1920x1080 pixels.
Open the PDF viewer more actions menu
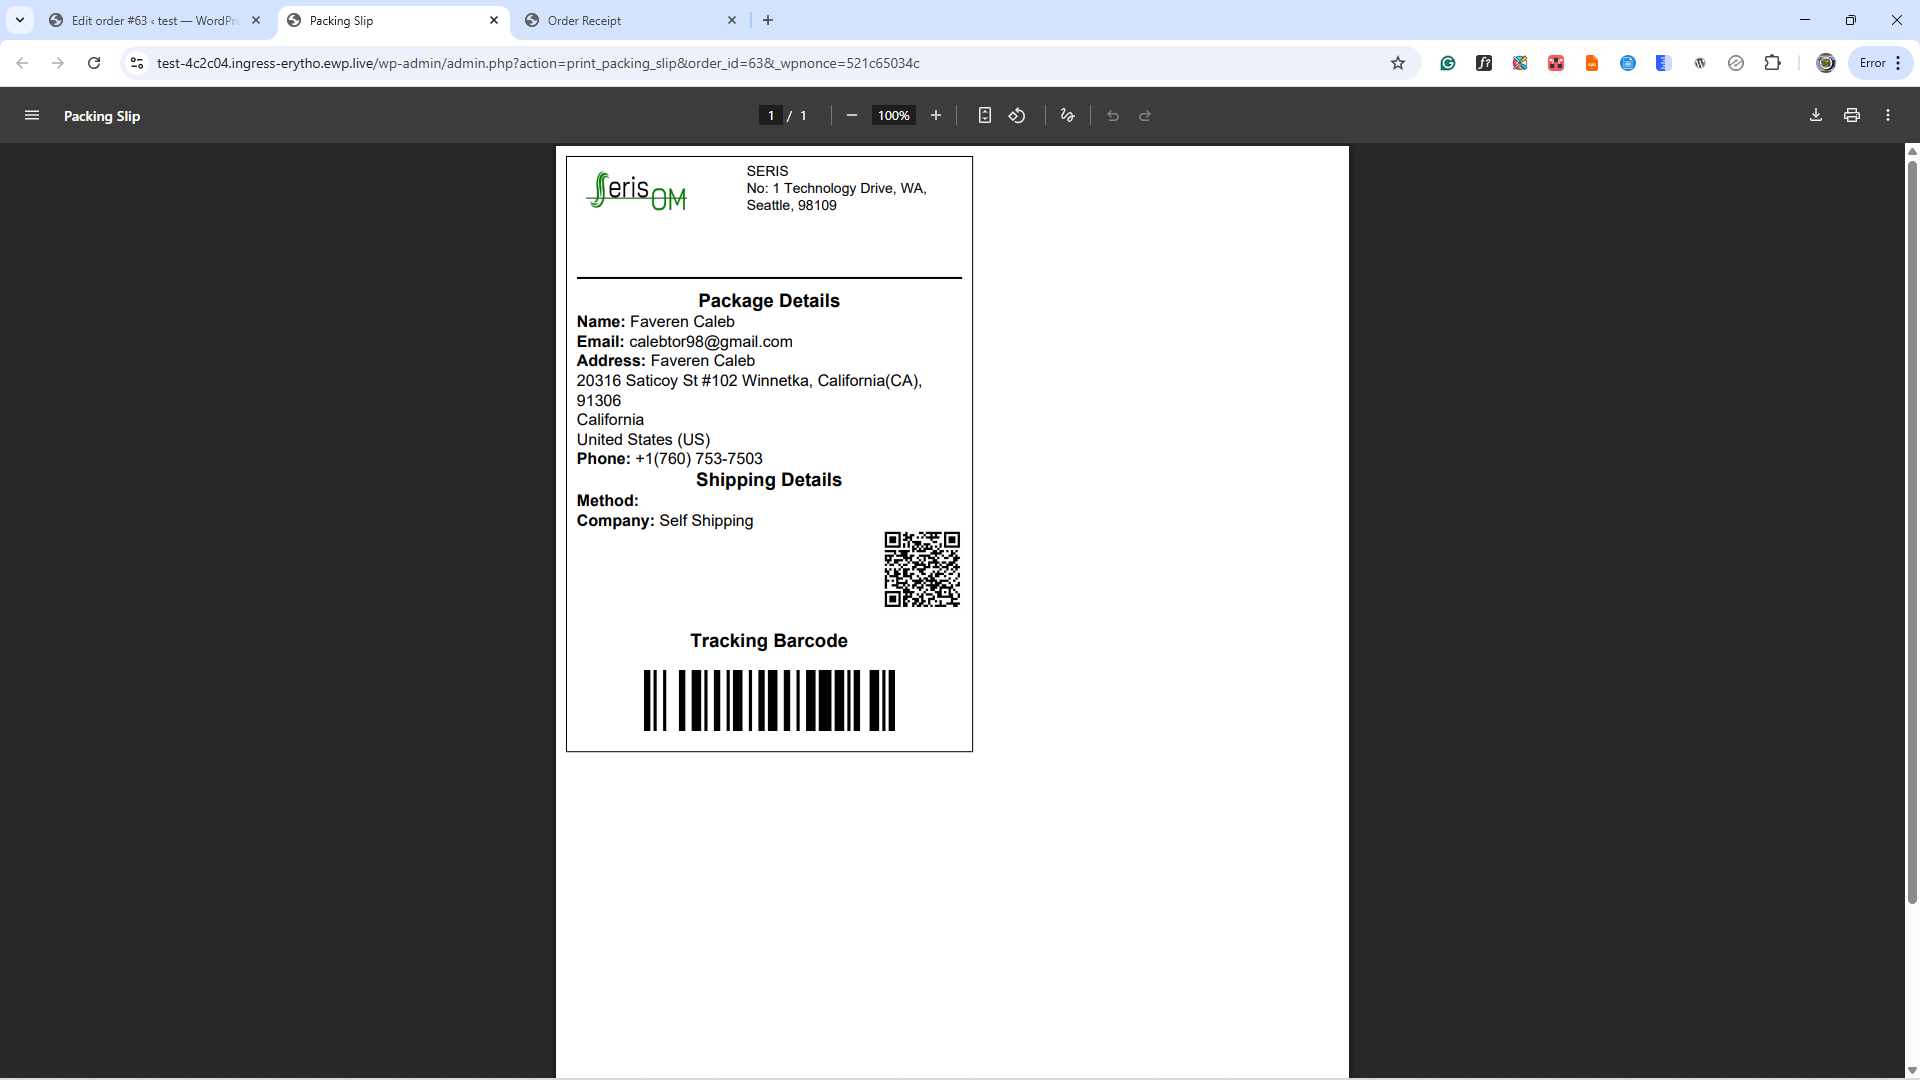coord(1888,116)
